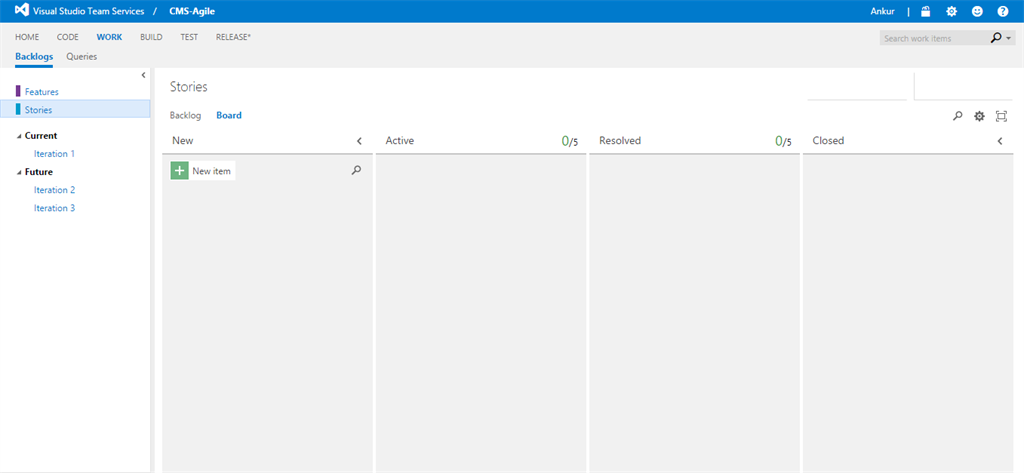
Task: Click the smiley feedback icon
Action: (x=977, y=11)
